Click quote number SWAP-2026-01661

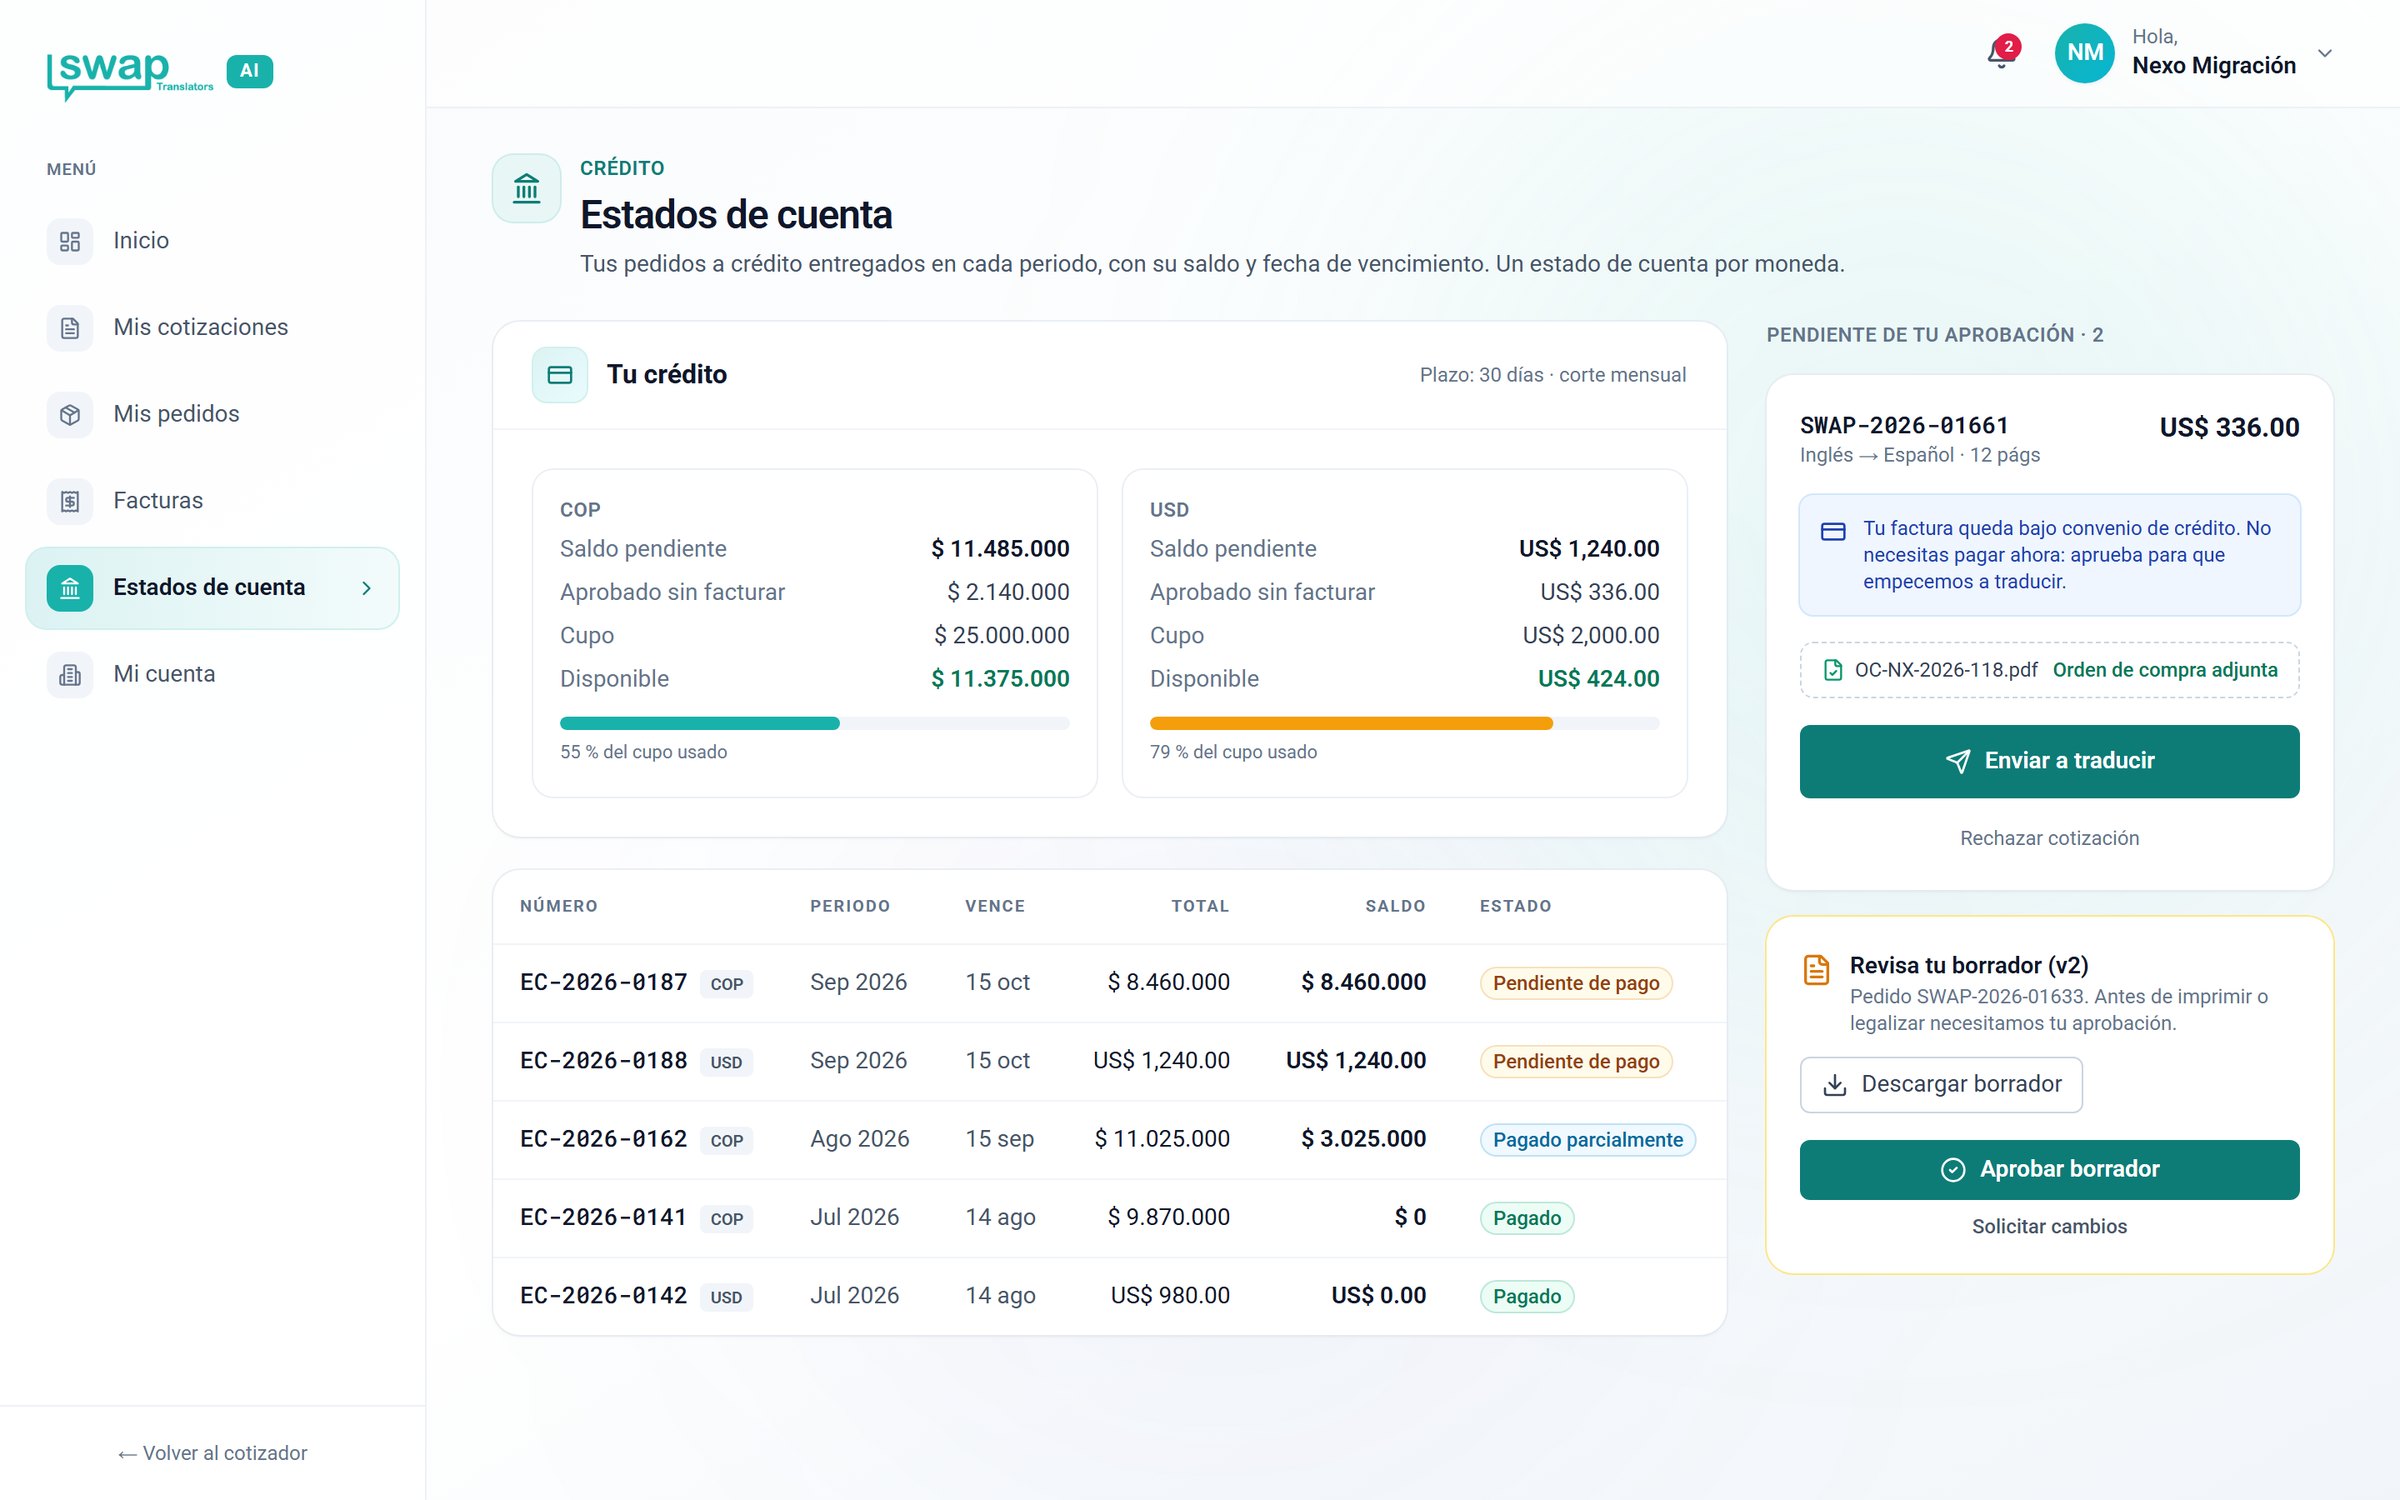(x=1904, y=426)
